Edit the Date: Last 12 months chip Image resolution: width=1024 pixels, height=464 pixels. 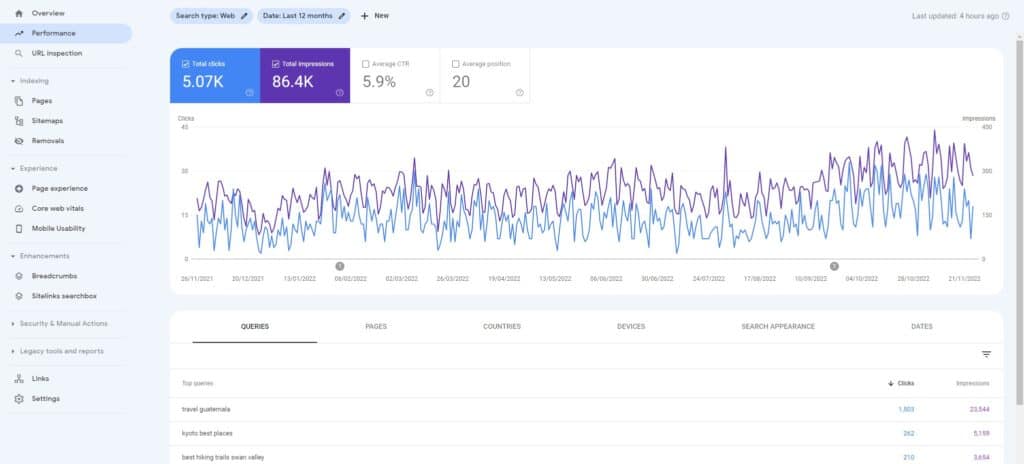pyautogui.click(x=304, y=16)
